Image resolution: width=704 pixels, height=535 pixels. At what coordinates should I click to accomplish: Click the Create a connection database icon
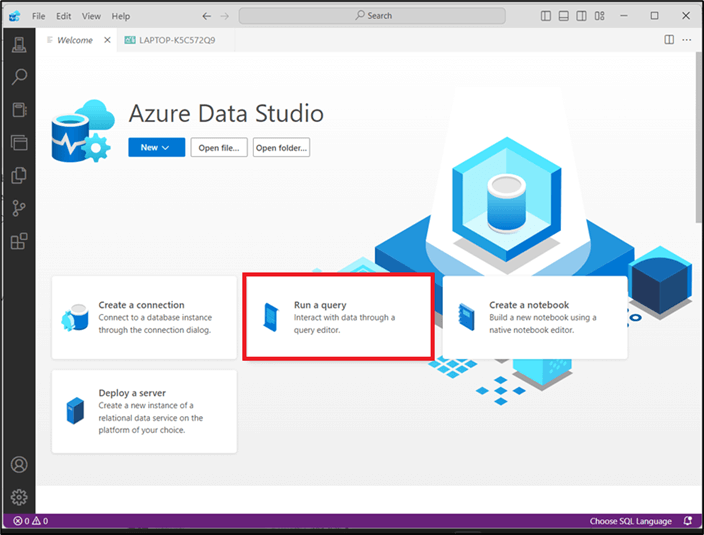[75, 317]
